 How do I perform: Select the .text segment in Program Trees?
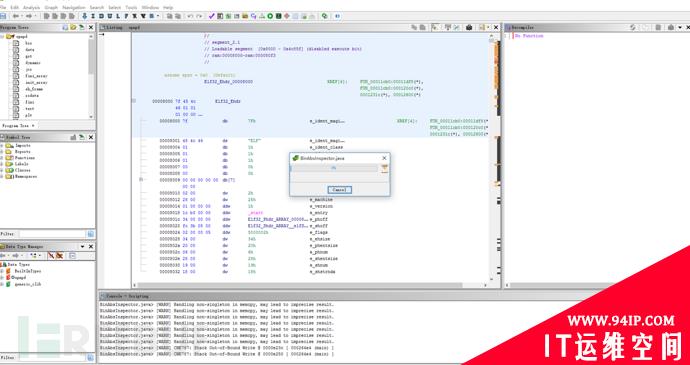point(29,108)
